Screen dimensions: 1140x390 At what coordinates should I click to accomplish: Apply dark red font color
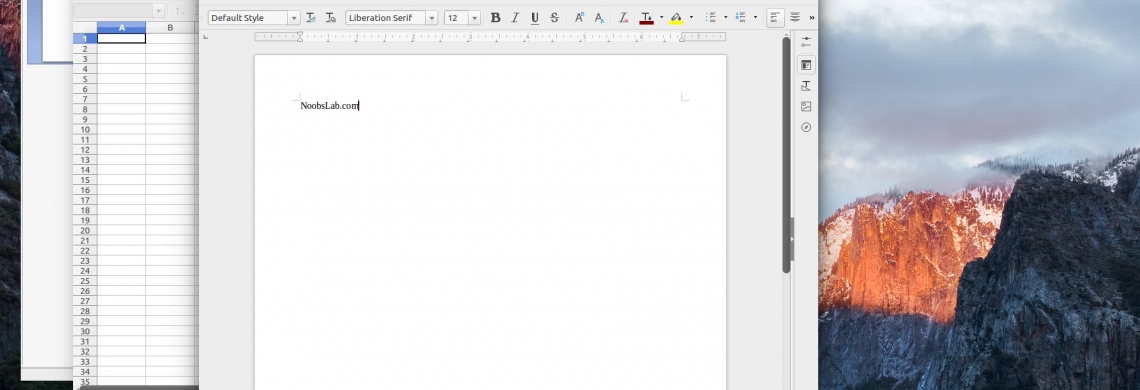(646, 17)
